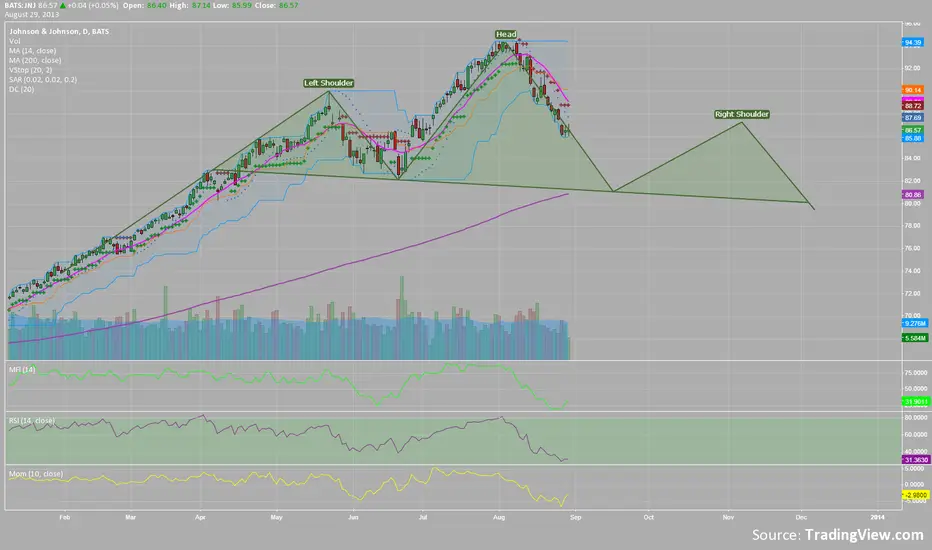Click the 'Feb' label on time axis

65,517
